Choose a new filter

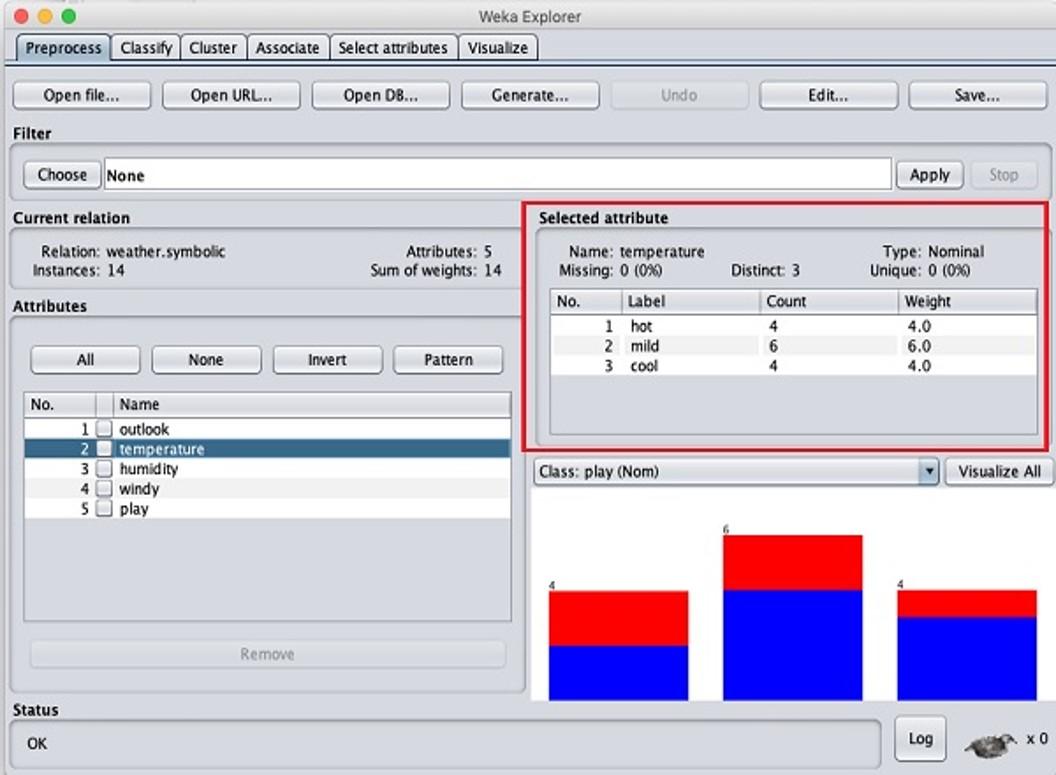point(61,174)
